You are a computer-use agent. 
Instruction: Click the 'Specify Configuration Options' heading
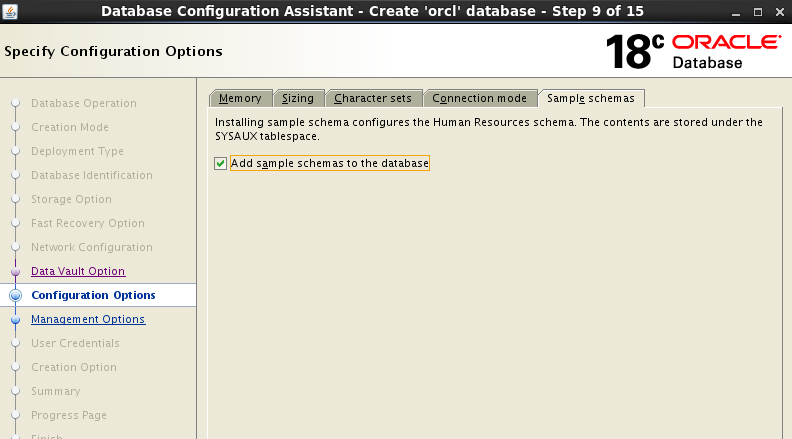[x=113, y=52]
